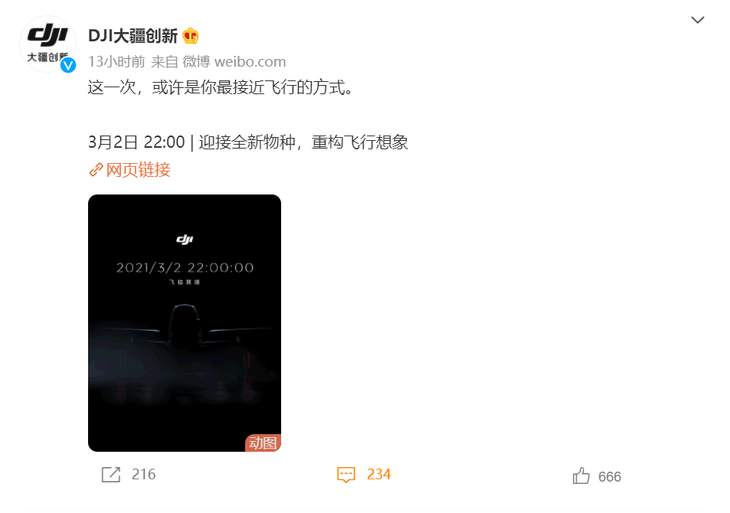Click the DJI logo inside teaser image
The width and height of the screenshot is (730, 513).
point(185,239)
